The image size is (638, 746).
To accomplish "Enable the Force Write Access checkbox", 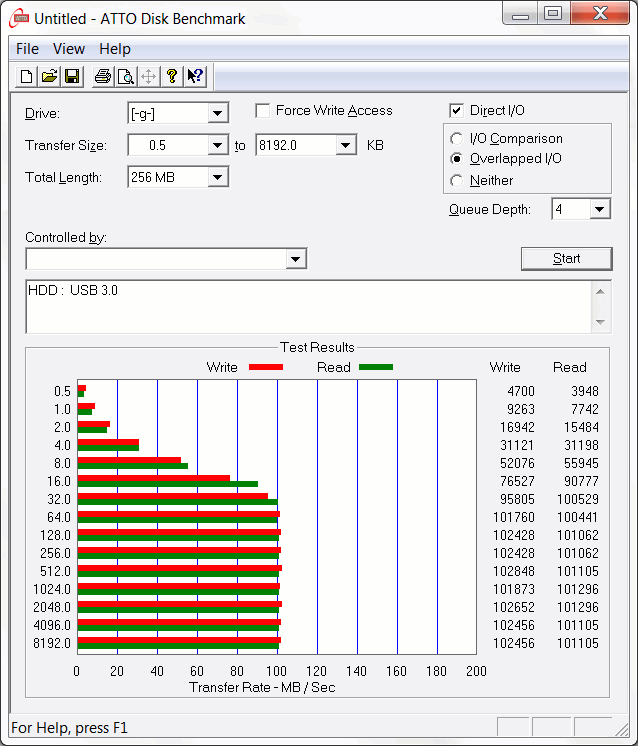I will pos(263,111).
